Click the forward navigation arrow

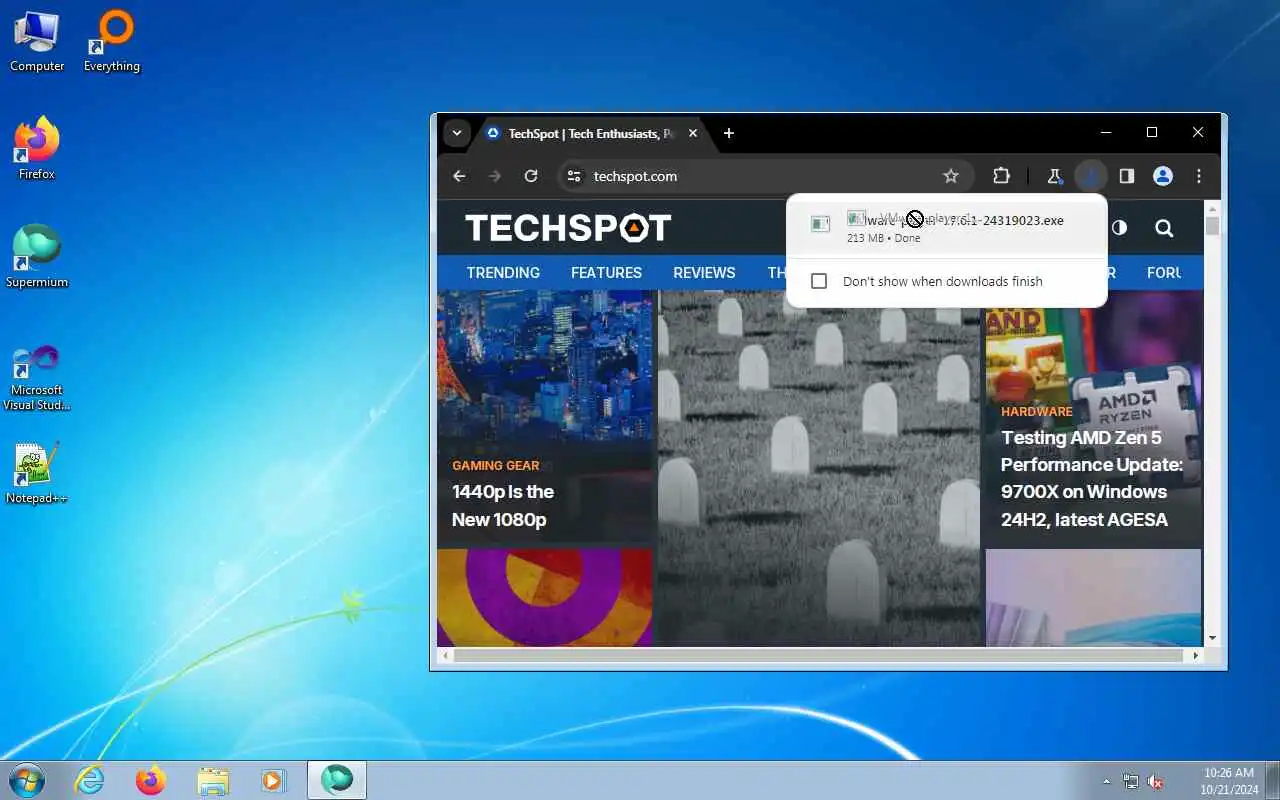(495, 176)
